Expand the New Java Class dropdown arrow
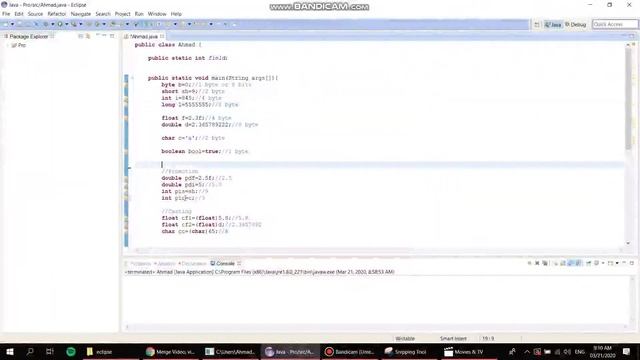640x360 pixels. pyautogui.click(x=104, y=24)
